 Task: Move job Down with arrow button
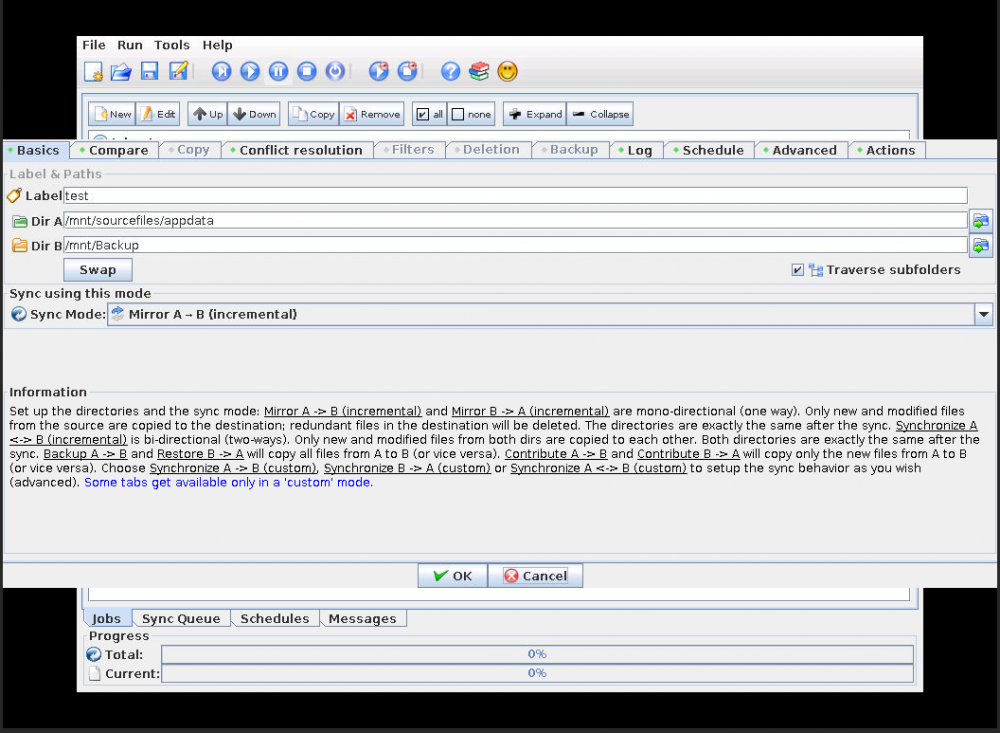(x=254, y=114)
